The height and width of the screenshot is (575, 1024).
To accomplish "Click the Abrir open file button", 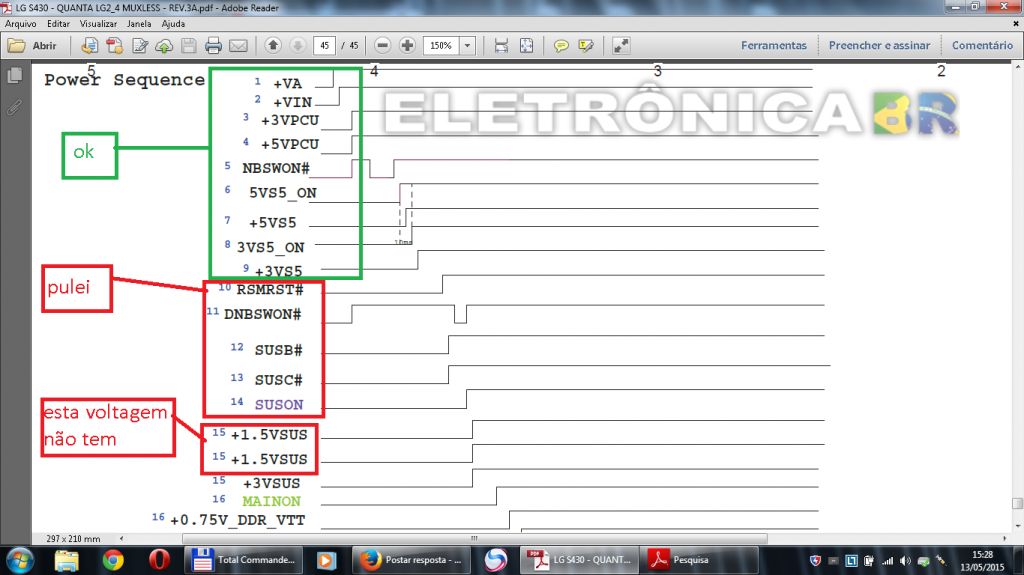I will click(33, 45).
